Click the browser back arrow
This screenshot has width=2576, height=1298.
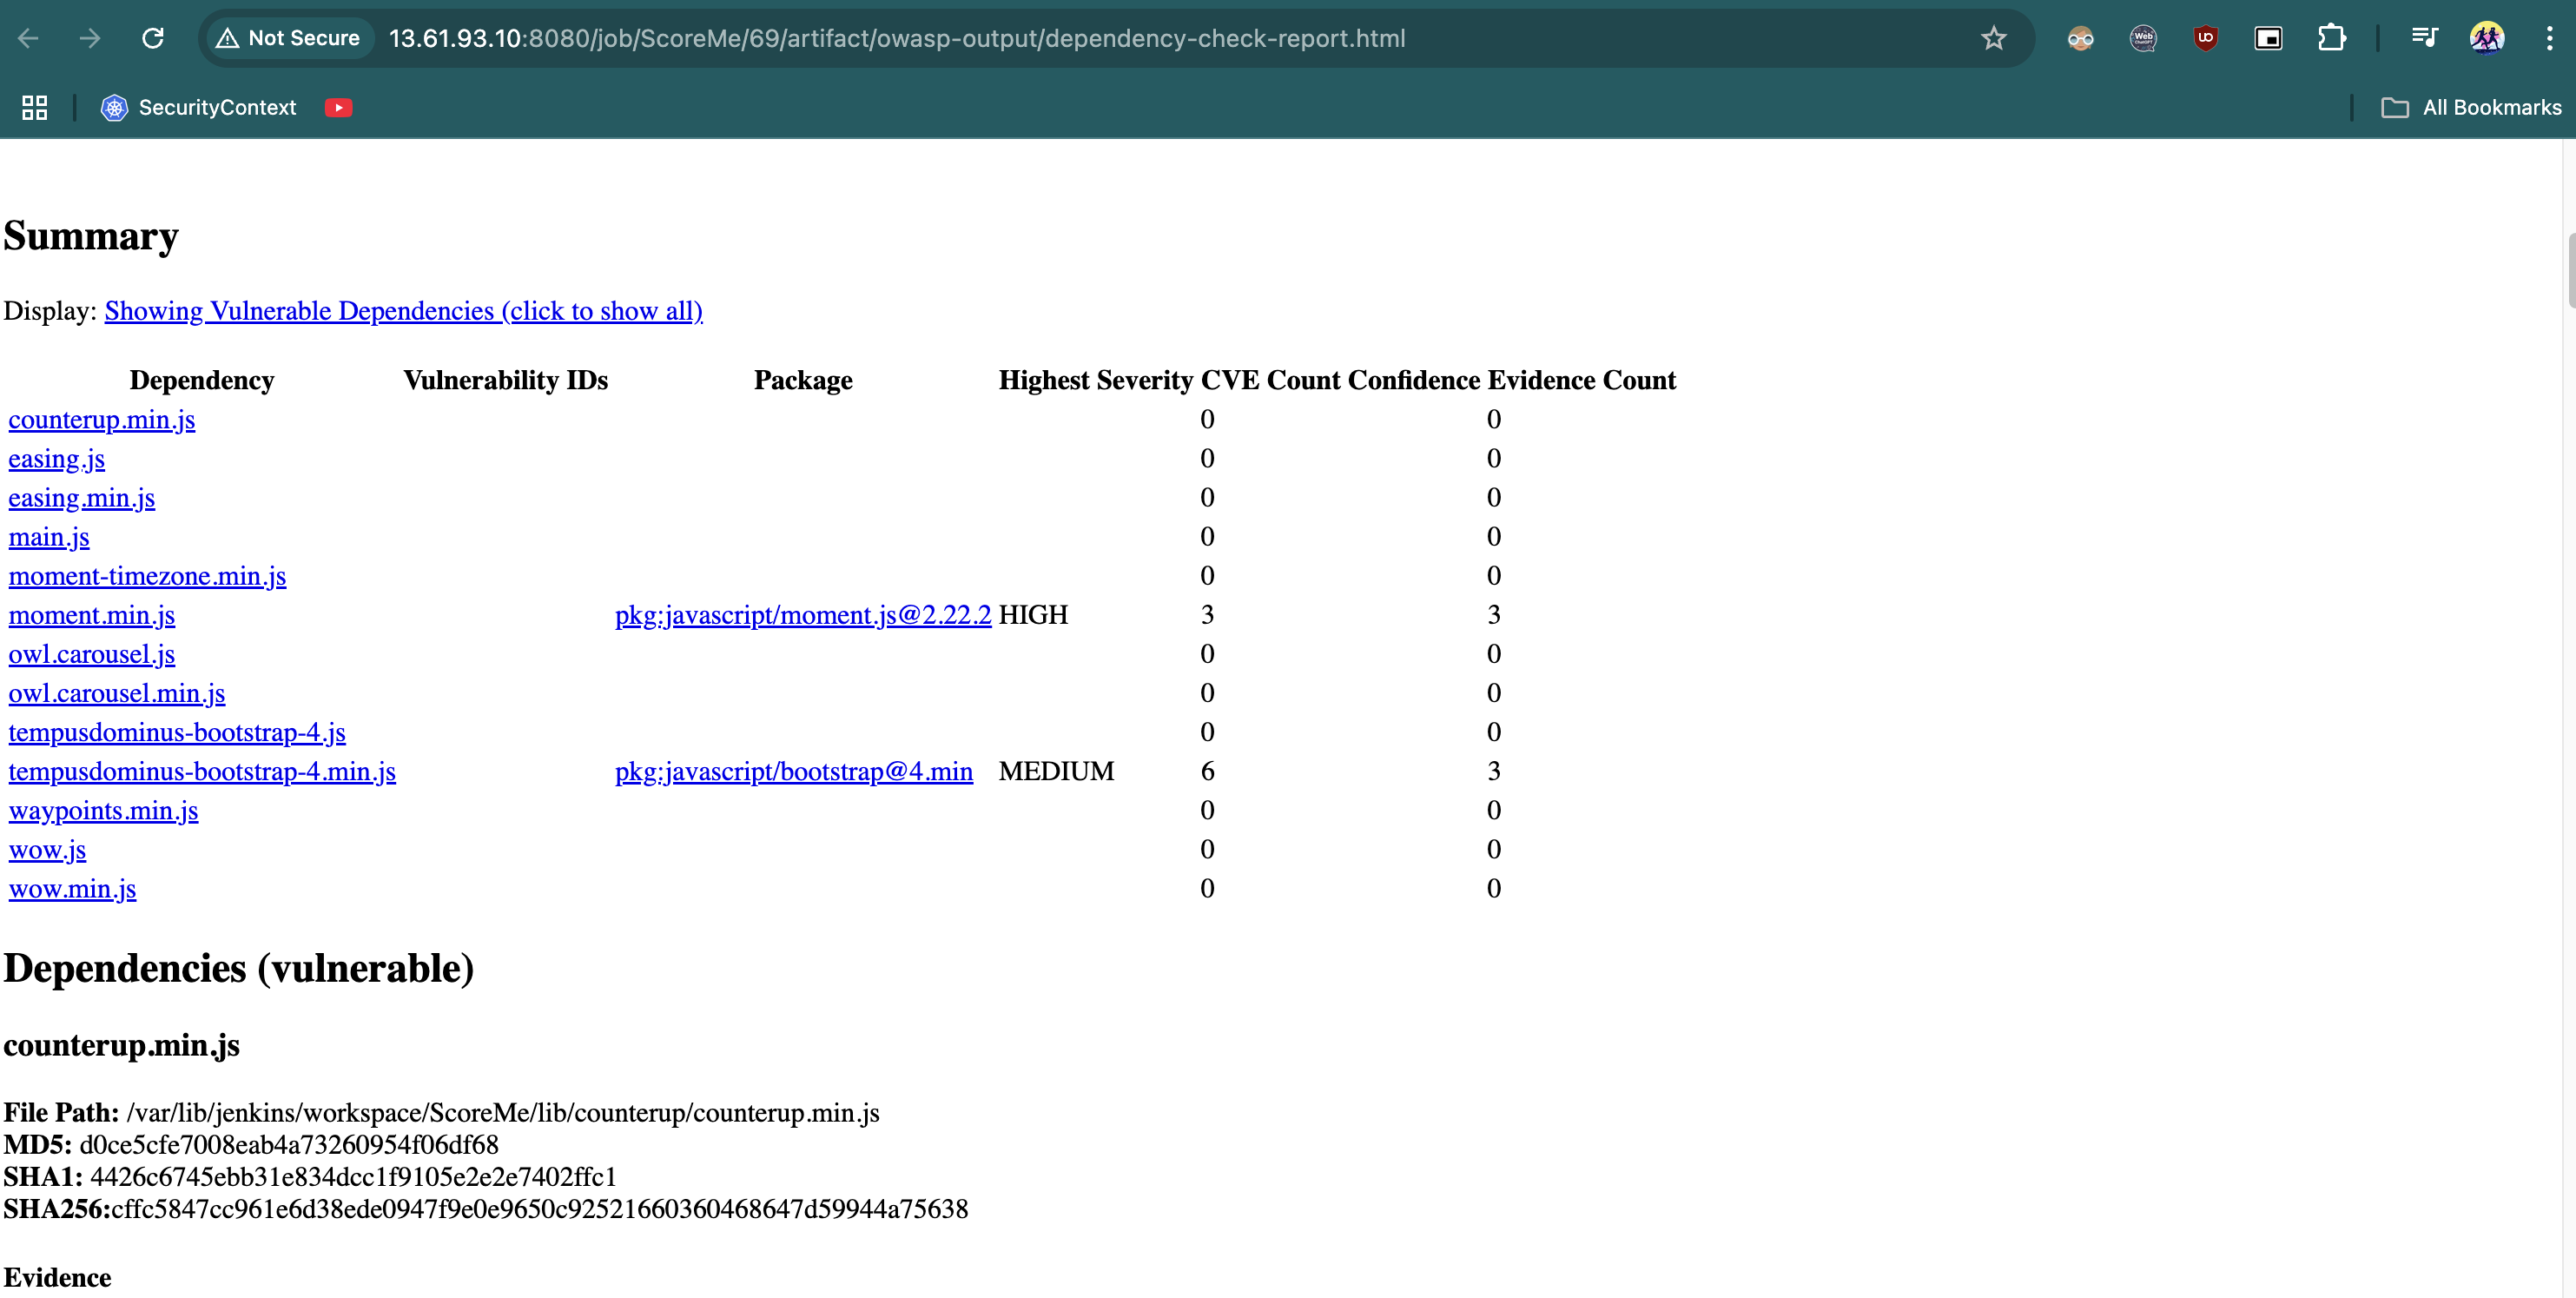tap(28, 38)
